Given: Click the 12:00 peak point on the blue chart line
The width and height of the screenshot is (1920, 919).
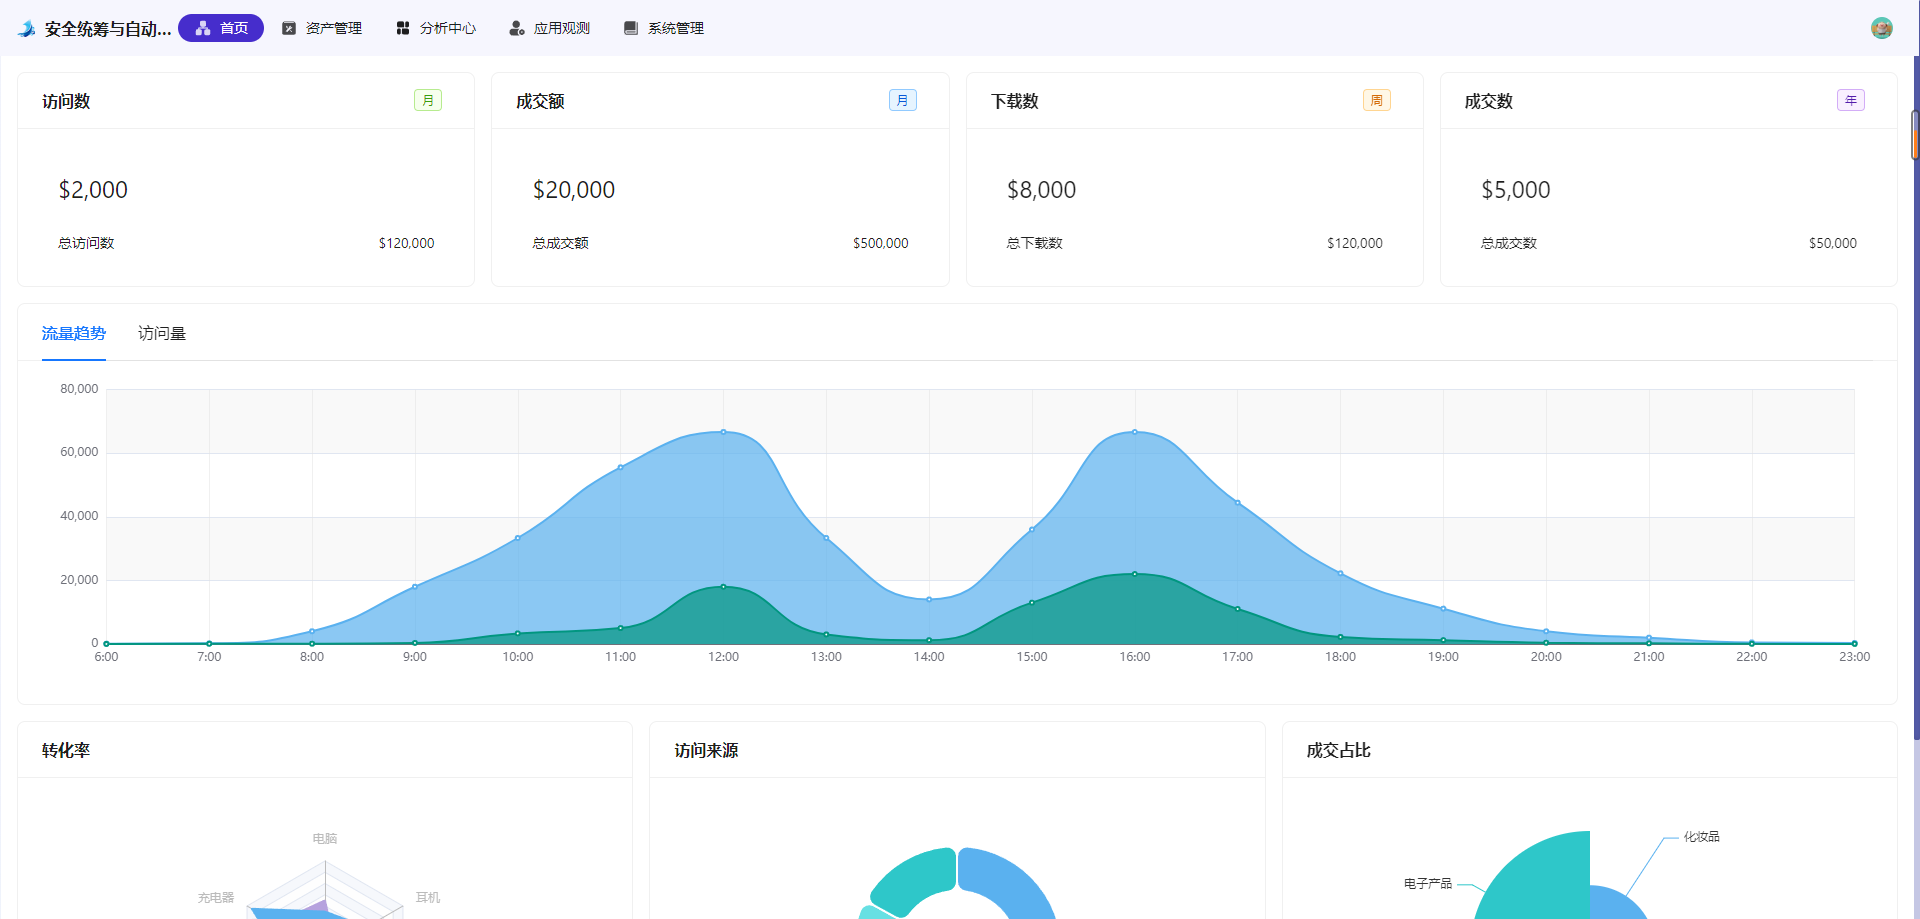Looking at the screenshot, I should pos(724,432).
